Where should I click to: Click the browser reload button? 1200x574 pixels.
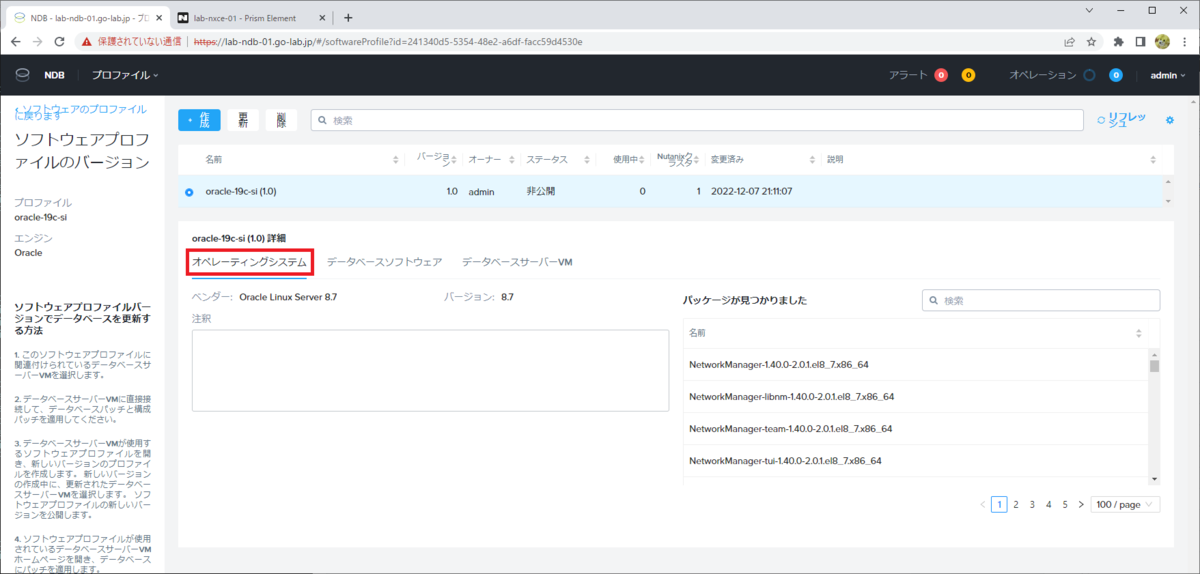[x=59, y=42]
